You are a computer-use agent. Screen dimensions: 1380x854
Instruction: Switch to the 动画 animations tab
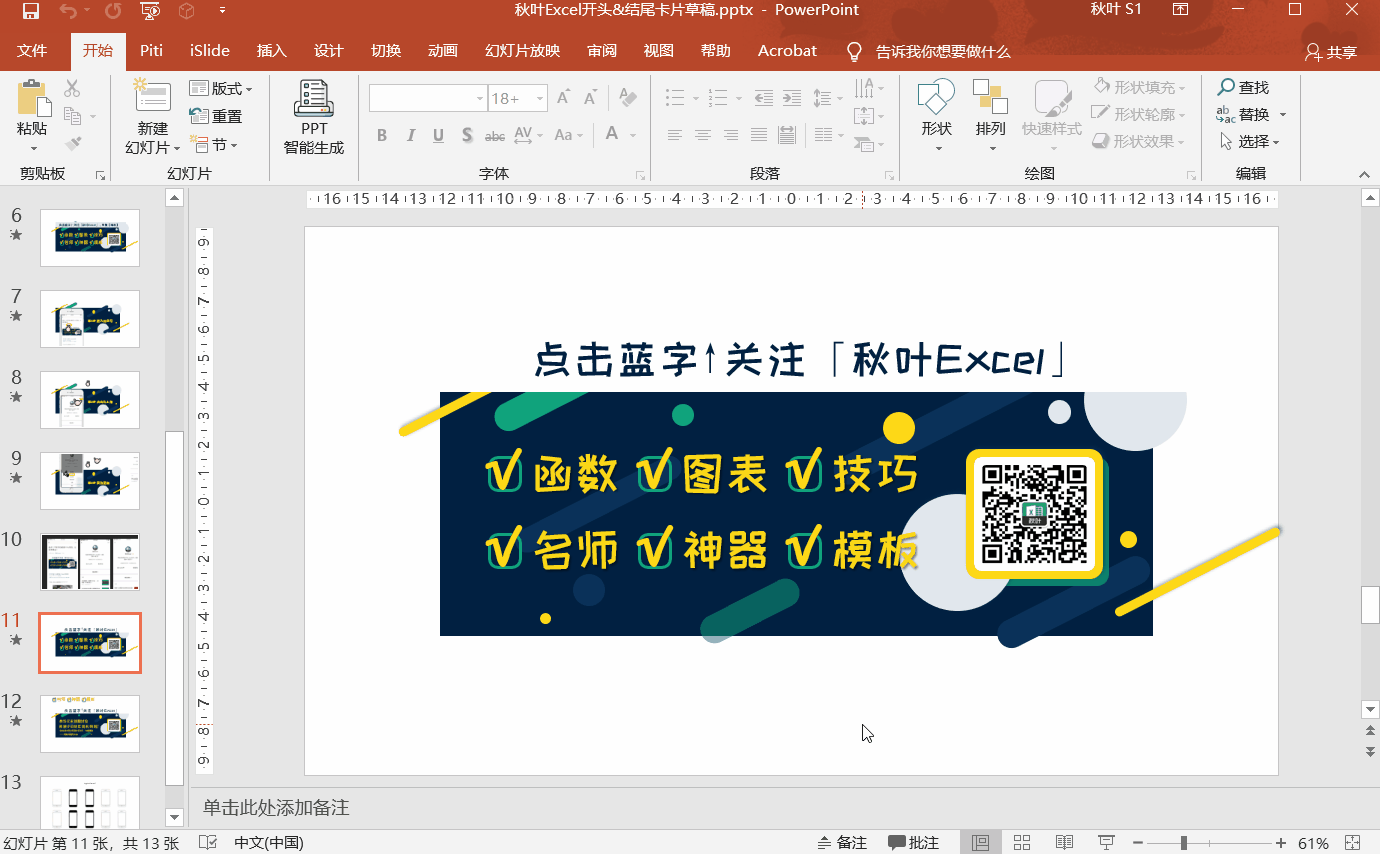click(x=442, y=51)
